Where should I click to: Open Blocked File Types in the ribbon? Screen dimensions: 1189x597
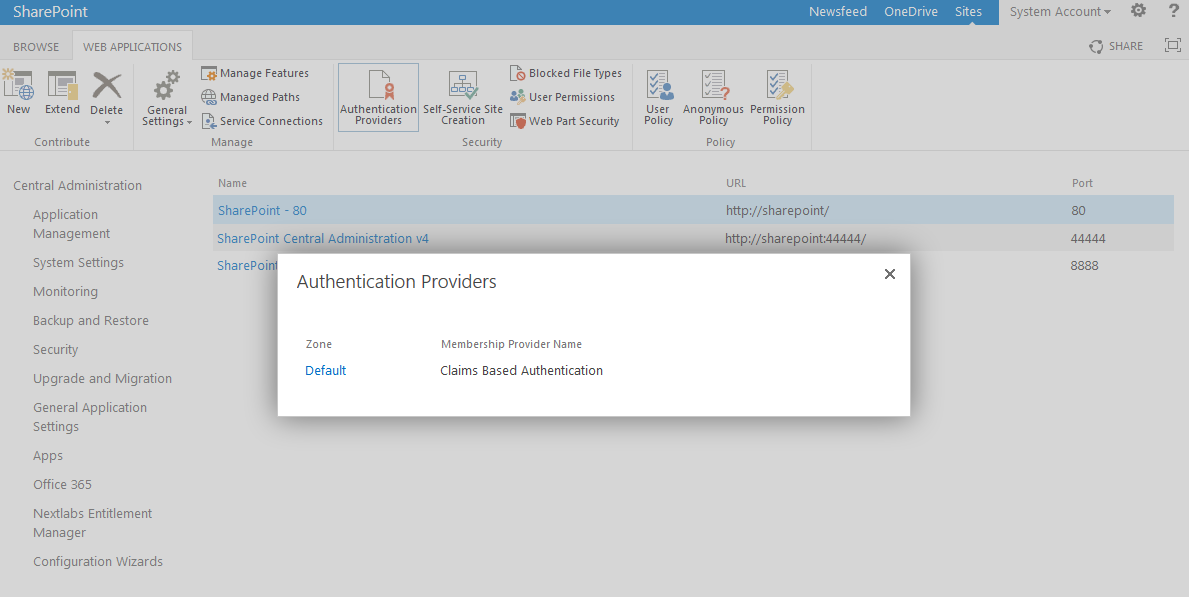click(566, 73)
